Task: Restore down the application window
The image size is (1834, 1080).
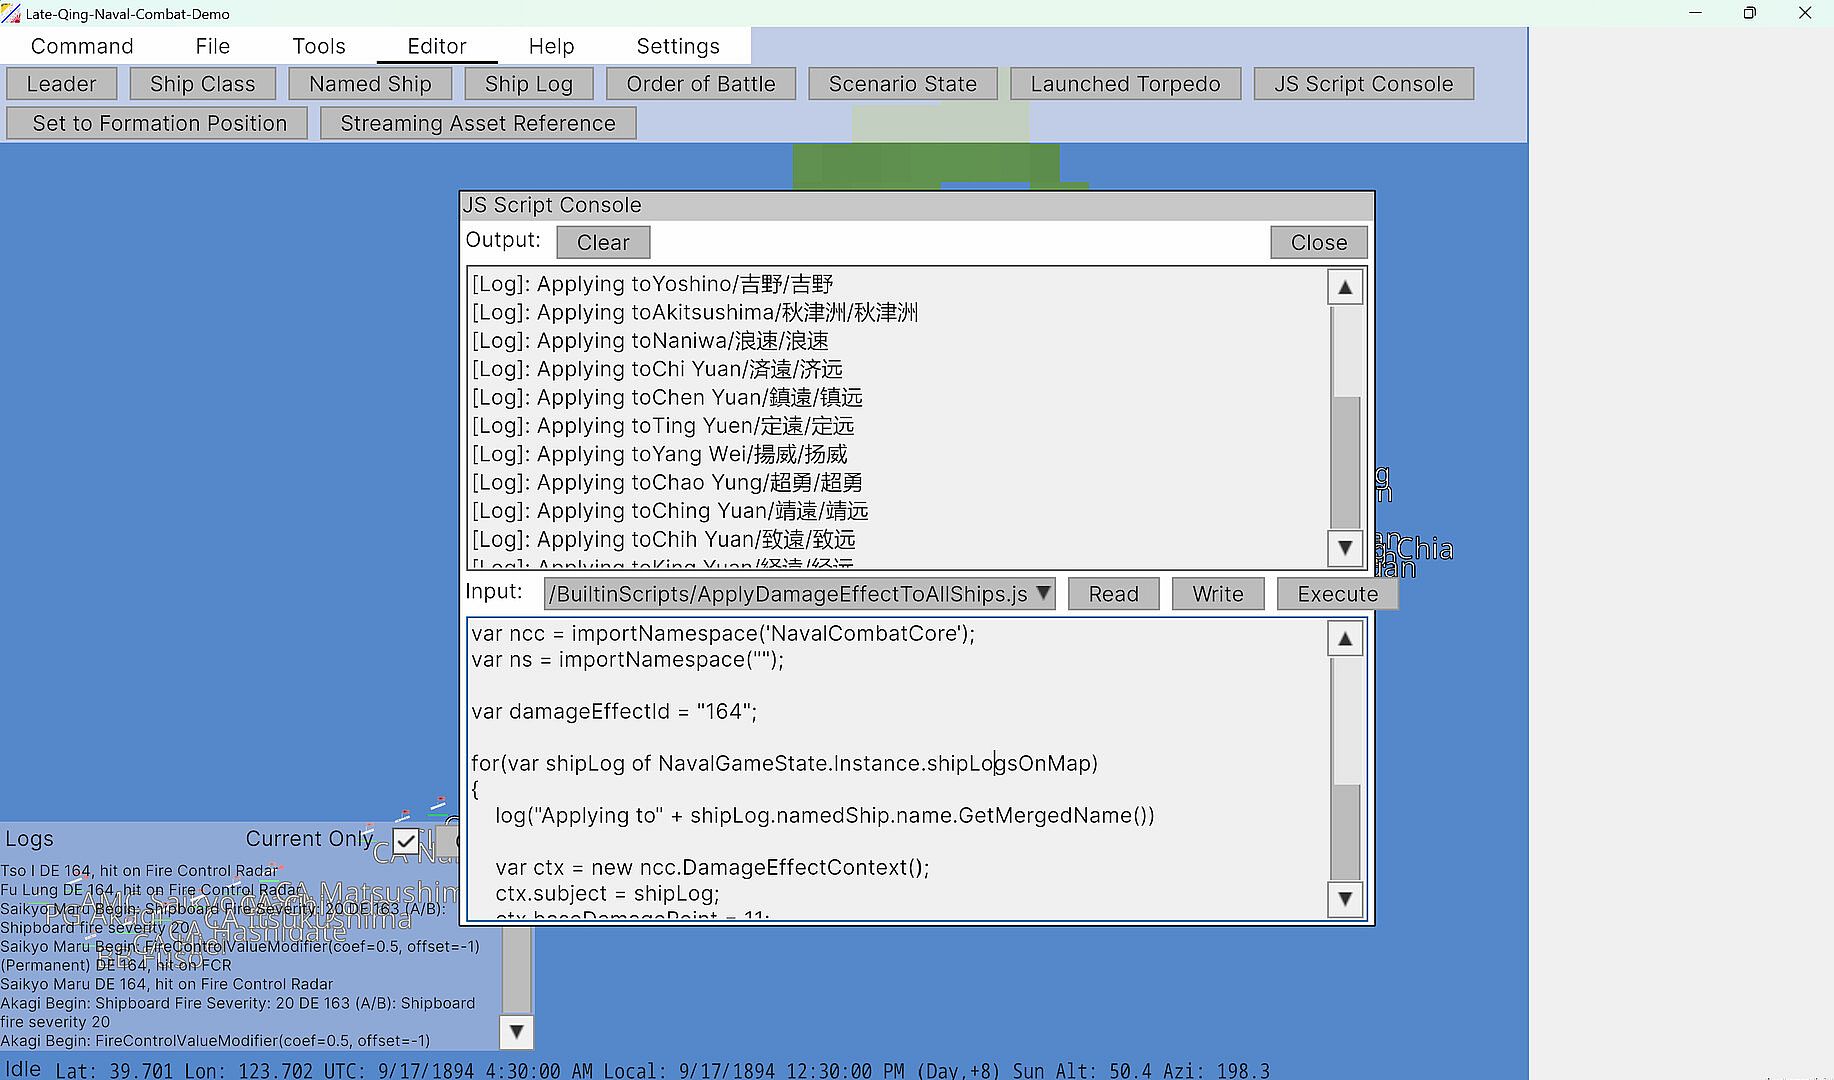Action: [x=1750, y=13]
